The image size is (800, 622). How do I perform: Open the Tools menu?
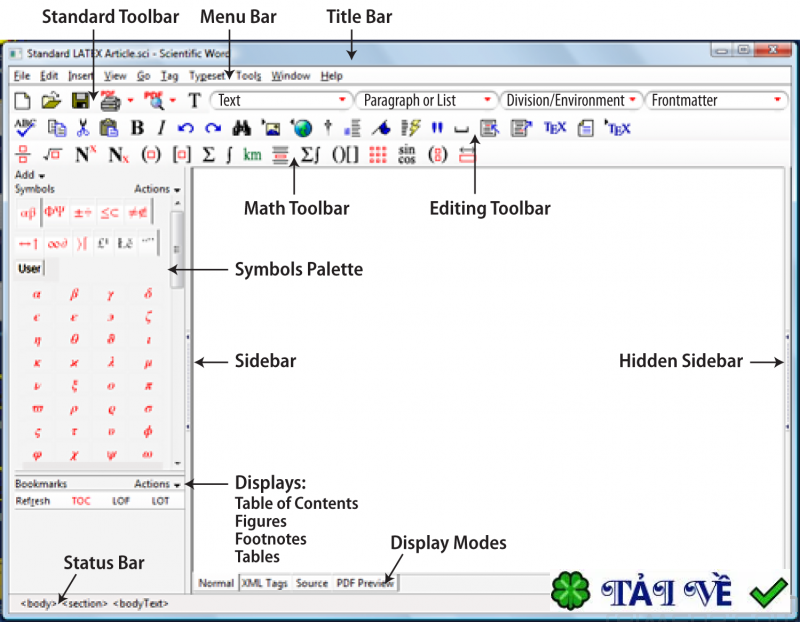248,76
